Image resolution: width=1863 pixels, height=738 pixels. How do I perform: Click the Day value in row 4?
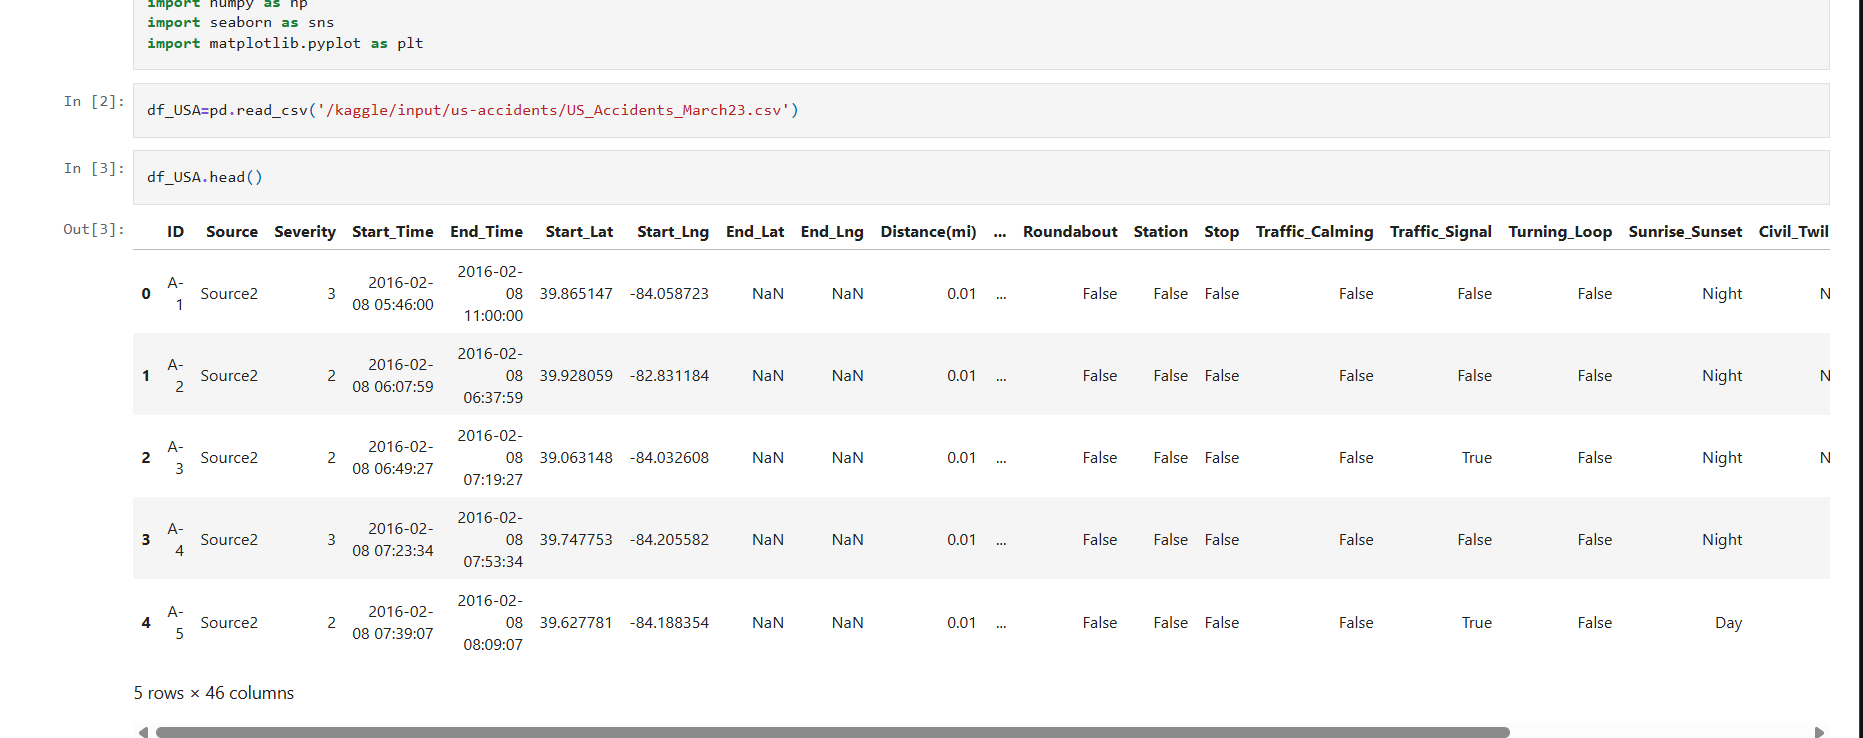point(1727,622)
